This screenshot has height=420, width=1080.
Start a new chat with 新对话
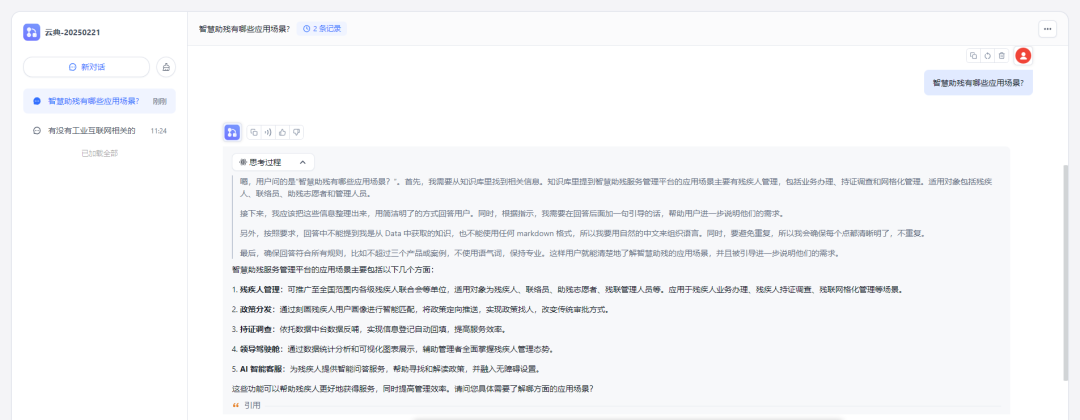87,67
